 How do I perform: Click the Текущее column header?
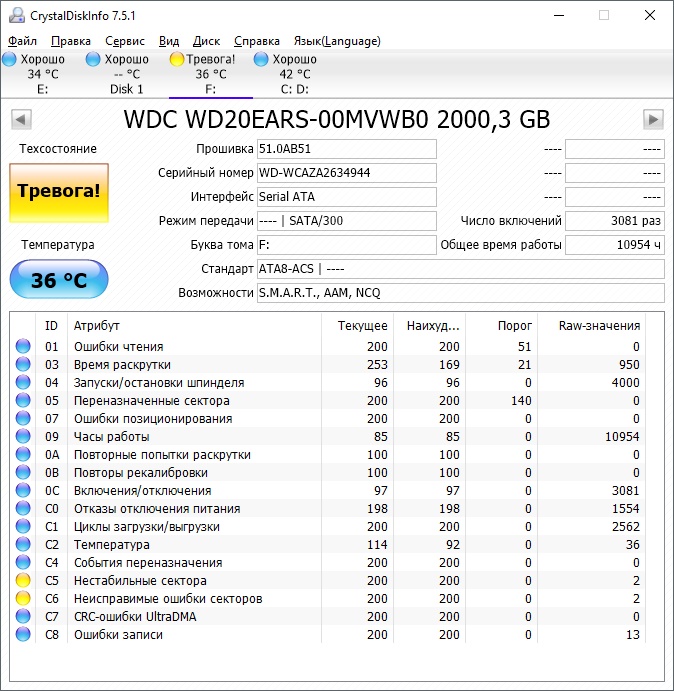(x=357, y=326)
